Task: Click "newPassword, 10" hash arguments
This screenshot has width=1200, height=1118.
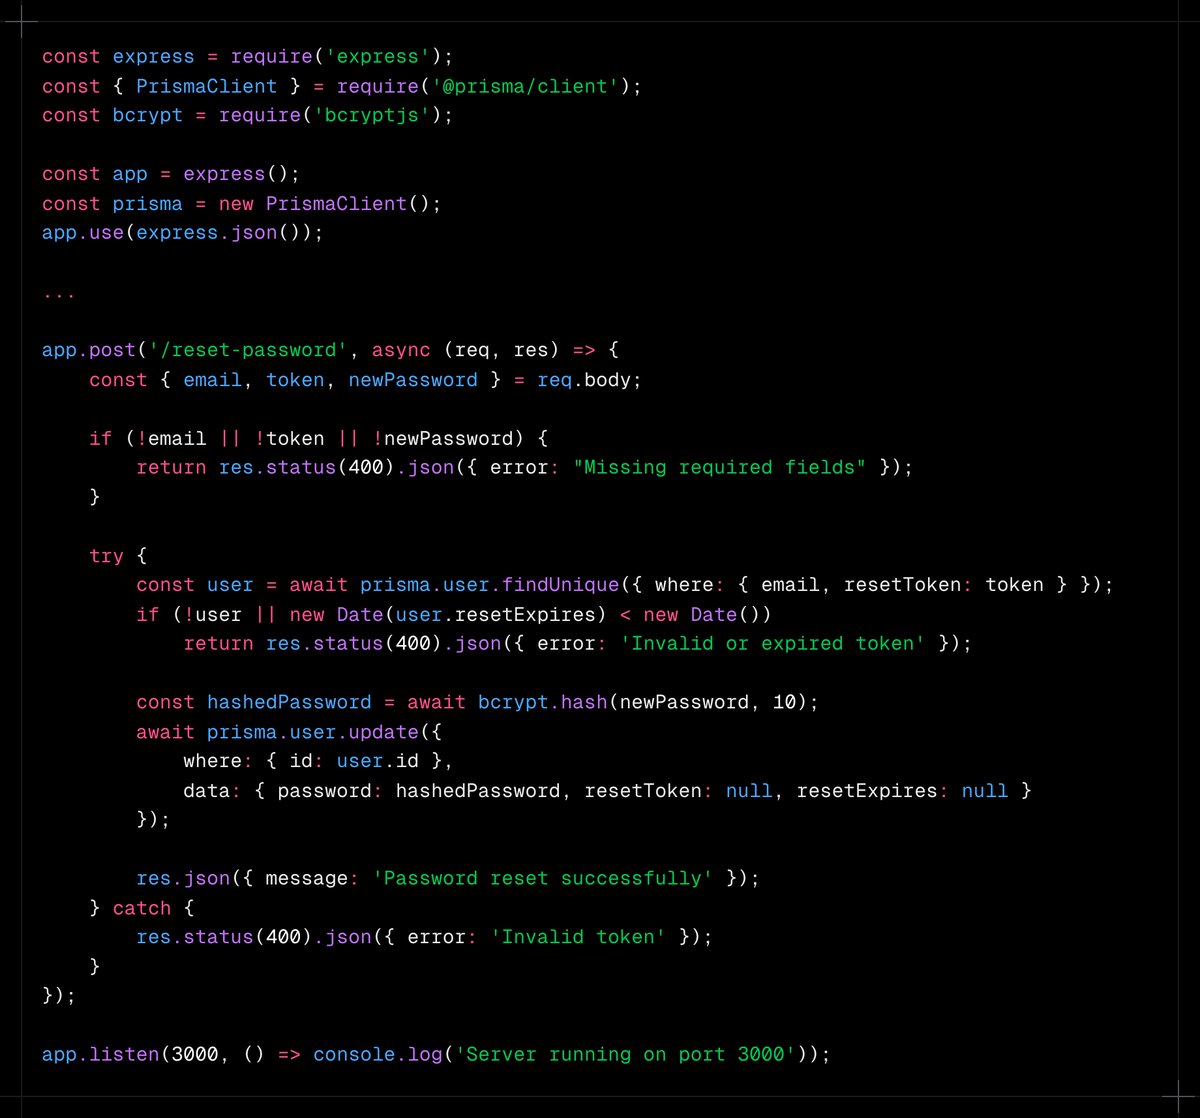Action: pos(707,702)
